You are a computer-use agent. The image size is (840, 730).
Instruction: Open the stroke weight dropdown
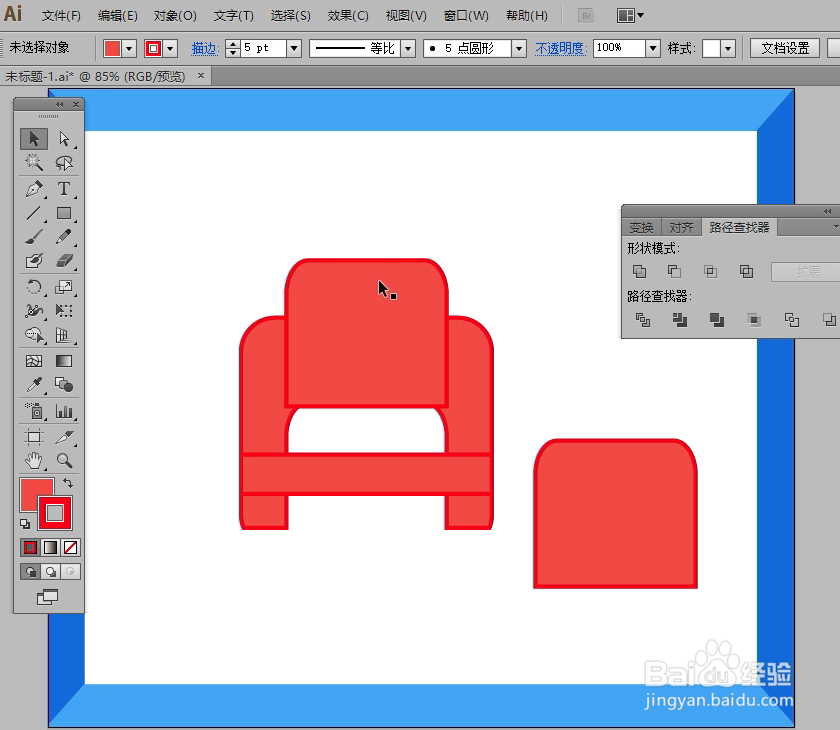(294, 48)
